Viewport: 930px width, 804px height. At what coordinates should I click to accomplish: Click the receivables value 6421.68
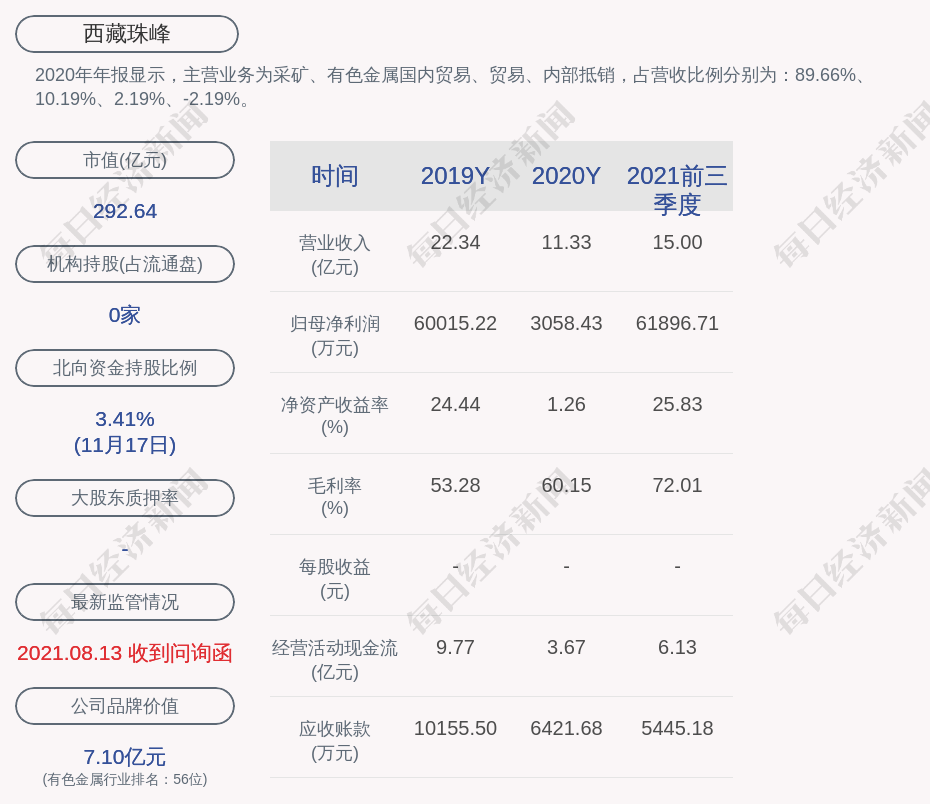(566, 729)
